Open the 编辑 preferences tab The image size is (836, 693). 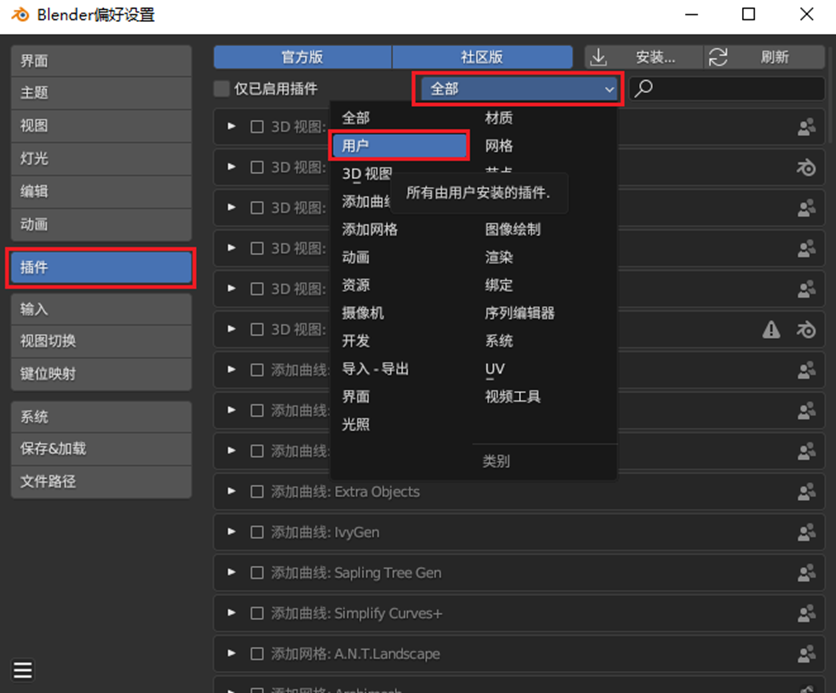101,191
